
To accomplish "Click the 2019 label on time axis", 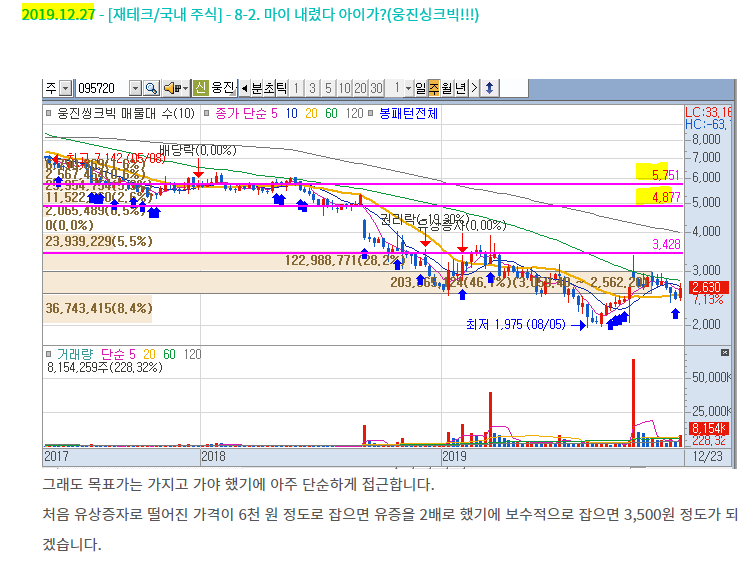I will tap(454, 457).
